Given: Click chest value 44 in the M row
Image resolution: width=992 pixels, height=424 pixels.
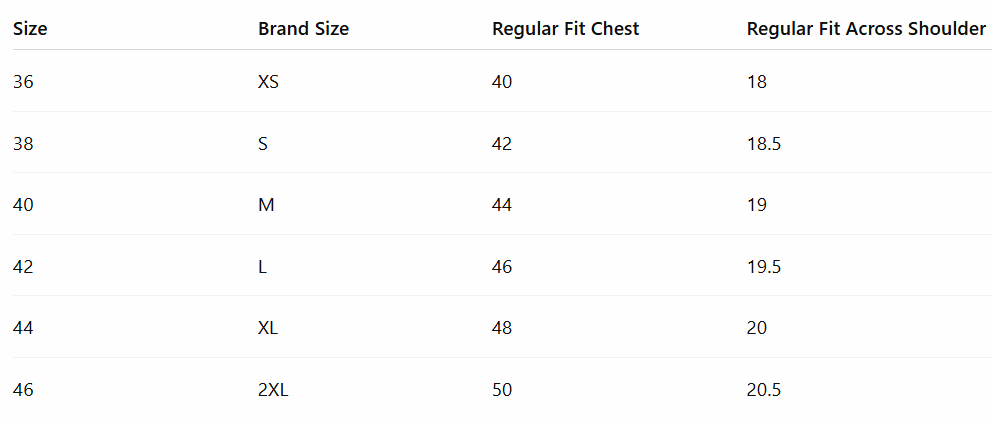Looking at the screenshot, I should coord(502,205).
